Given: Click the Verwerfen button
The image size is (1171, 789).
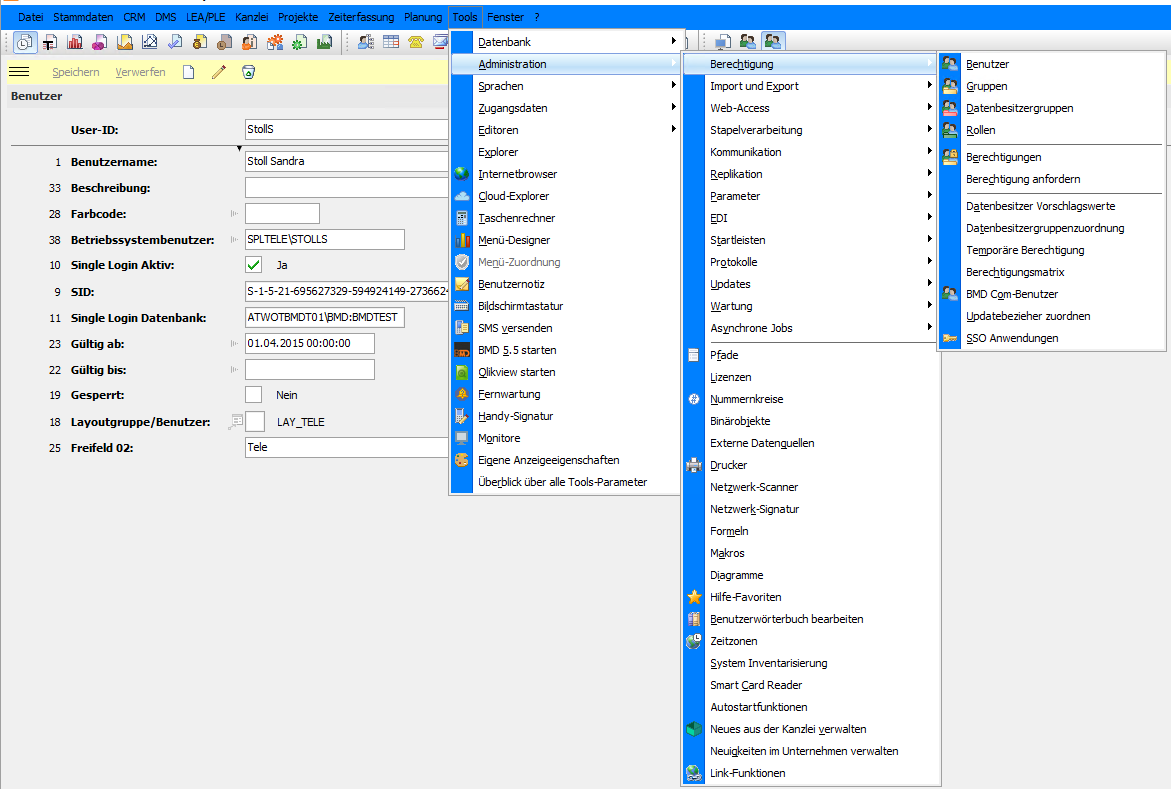Looking at the screenshot, I should pyautogui.click(x=140, y=72).
